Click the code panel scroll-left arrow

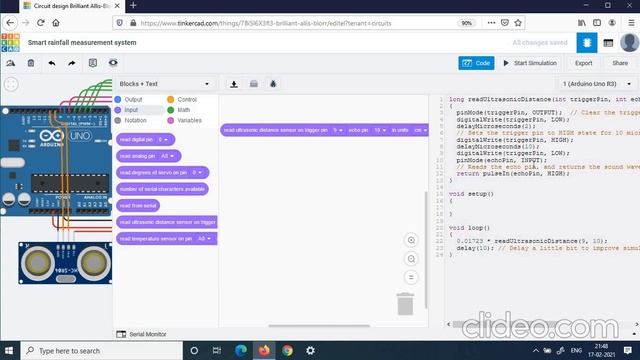449,324
